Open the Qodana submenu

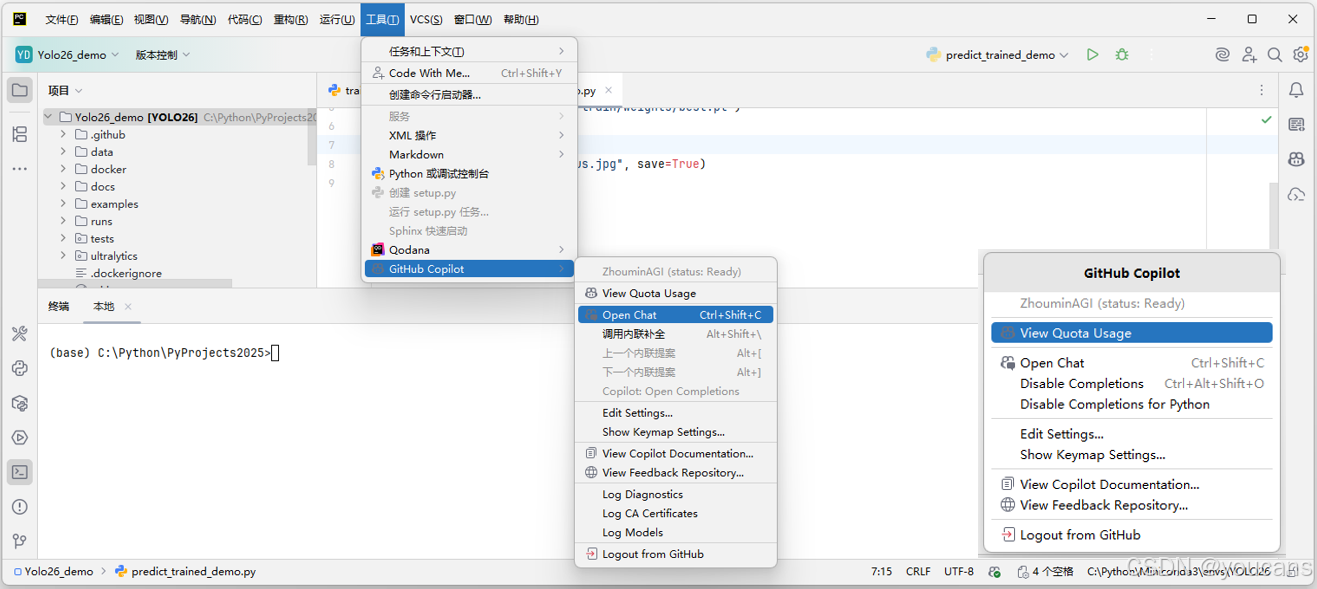(469, 250)
